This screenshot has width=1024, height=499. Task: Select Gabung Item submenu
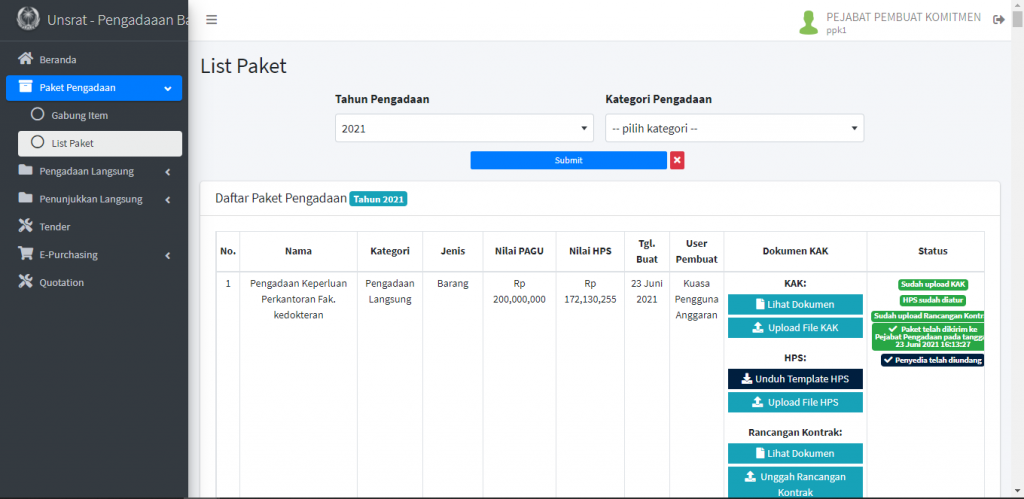pos(80,115)
